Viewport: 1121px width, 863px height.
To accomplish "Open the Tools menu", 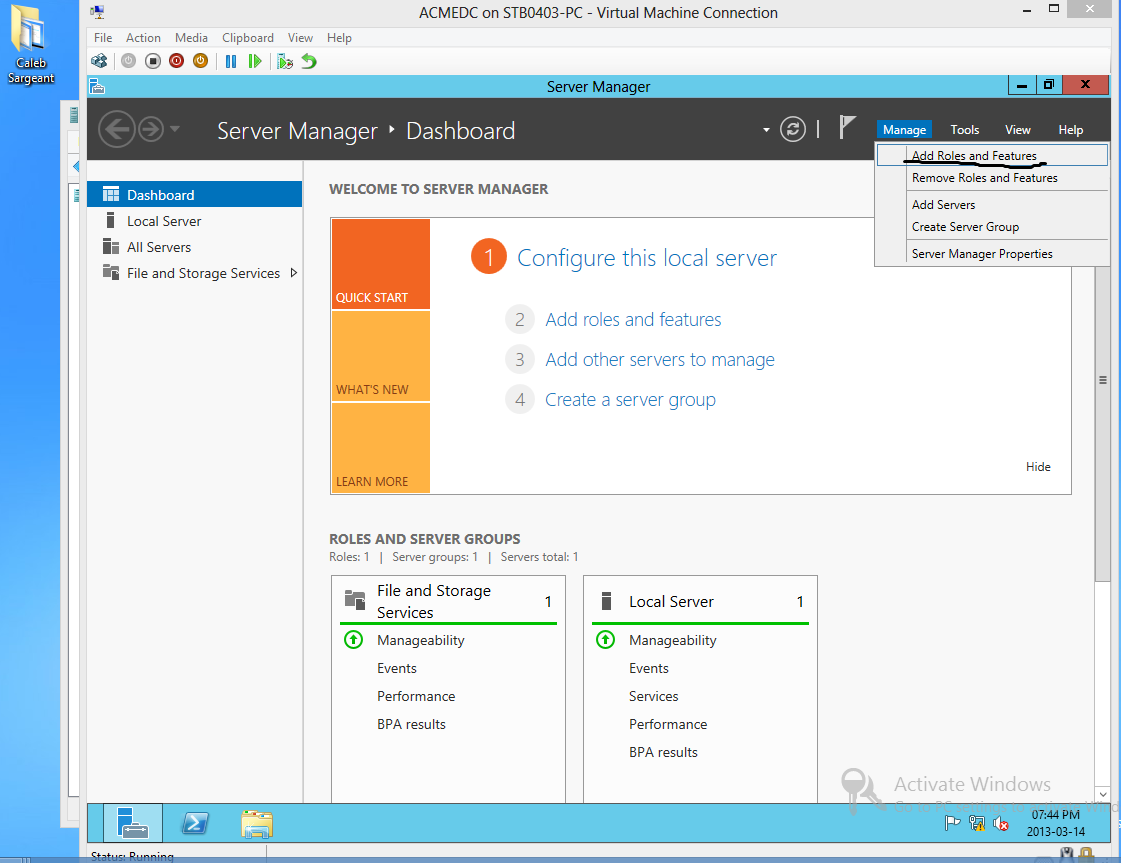I will point(964,129).
